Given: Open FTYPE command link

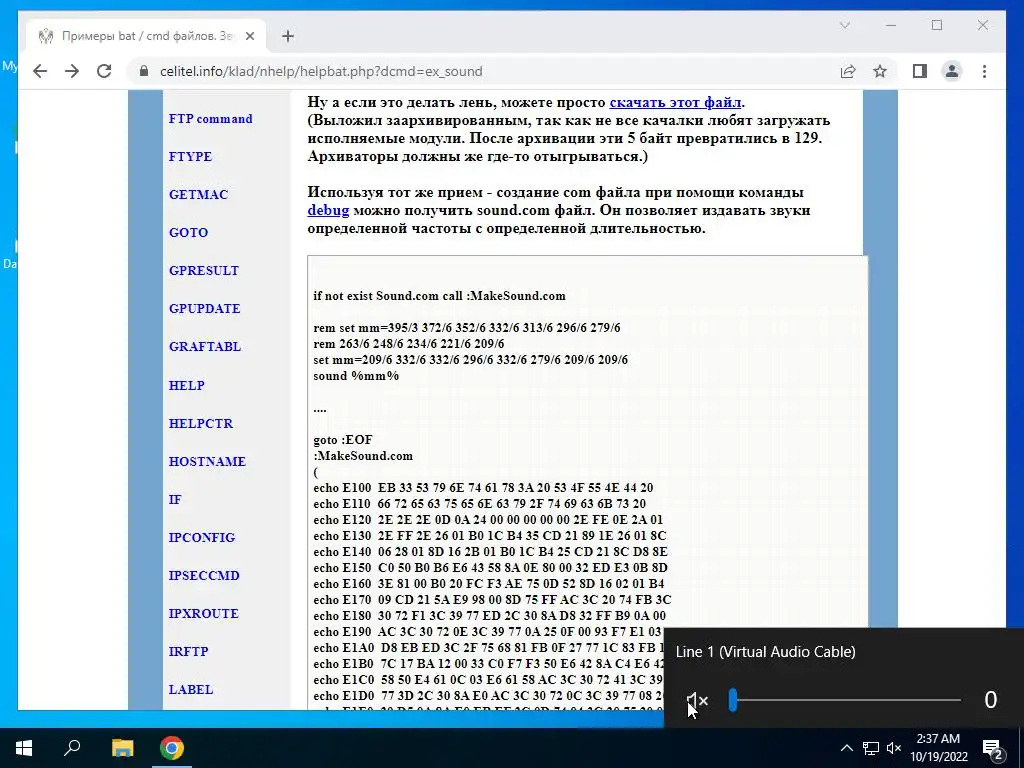Looking at the screenshot, I should click(190, 157).
